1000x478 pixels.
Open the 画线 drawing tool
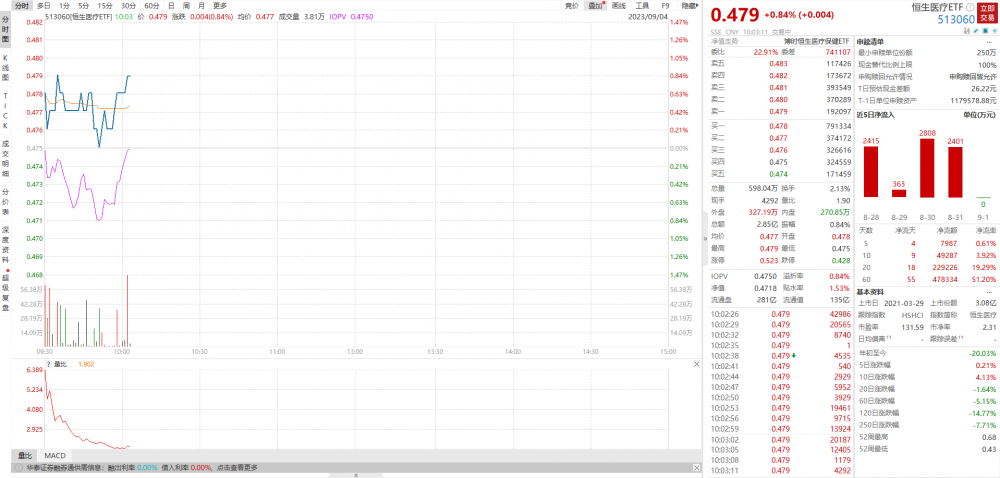619,5
